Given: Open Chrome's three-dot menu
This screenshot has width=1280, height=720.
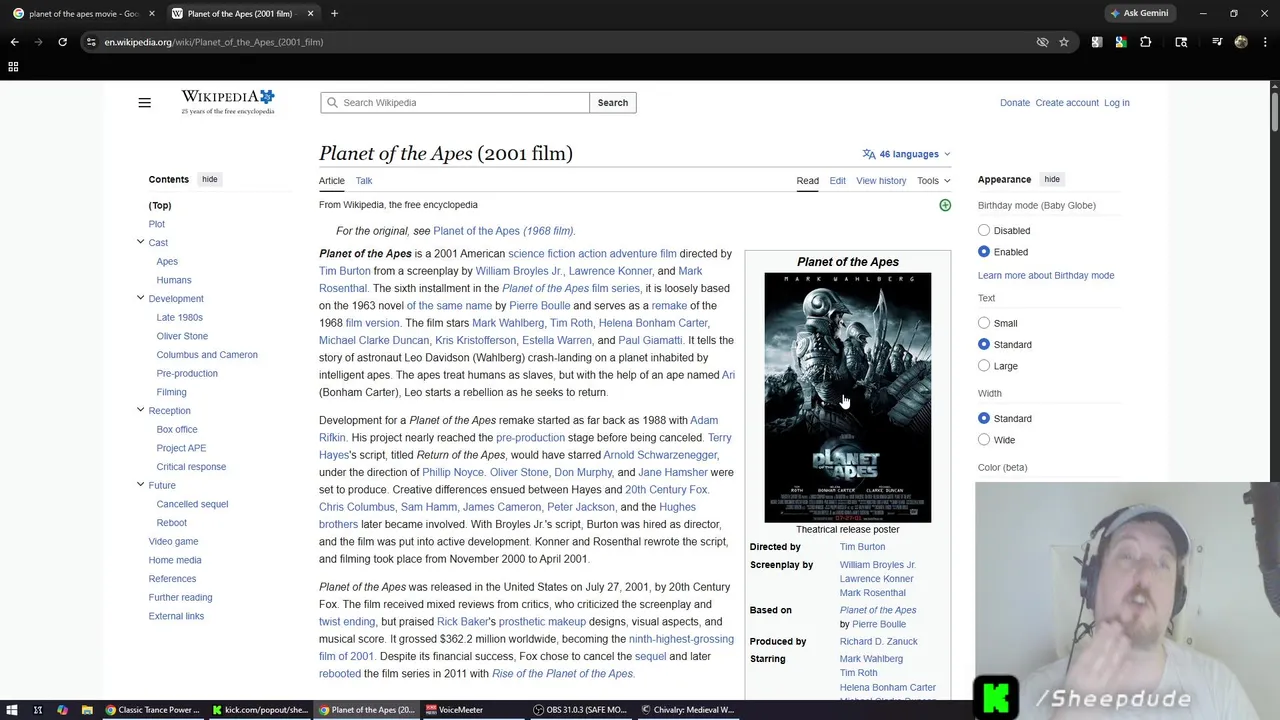Looking at the screenshot, I should click(1265, 42).
